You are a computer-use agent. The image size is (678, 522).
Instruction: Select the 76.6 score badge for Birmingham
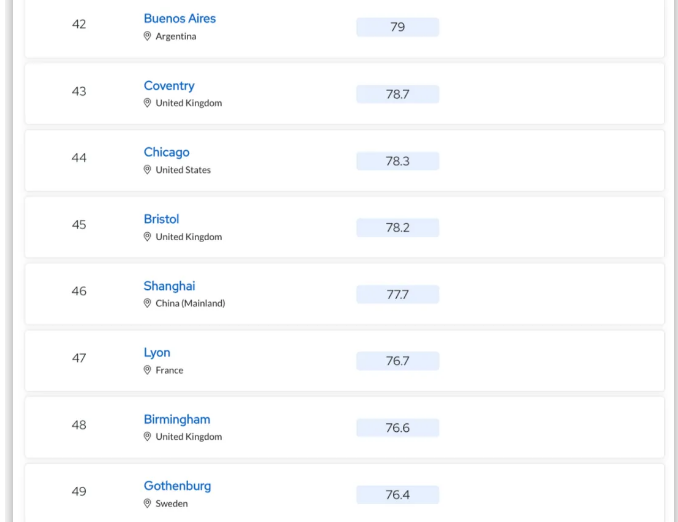tap(398, 428)
